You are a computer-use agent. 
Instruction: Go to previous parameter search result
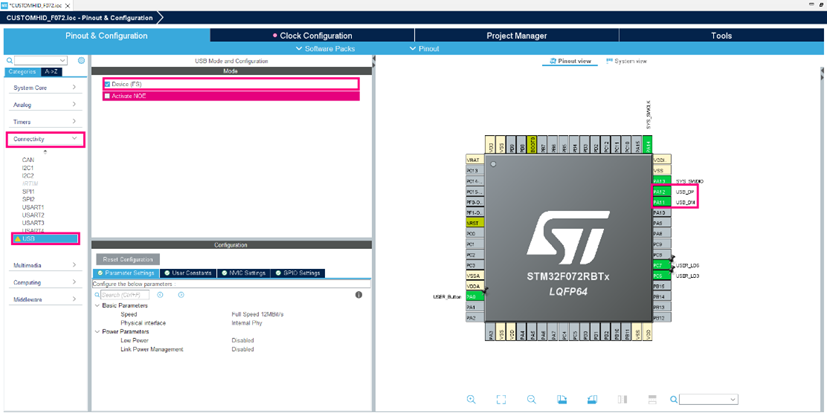click(160, 295)
